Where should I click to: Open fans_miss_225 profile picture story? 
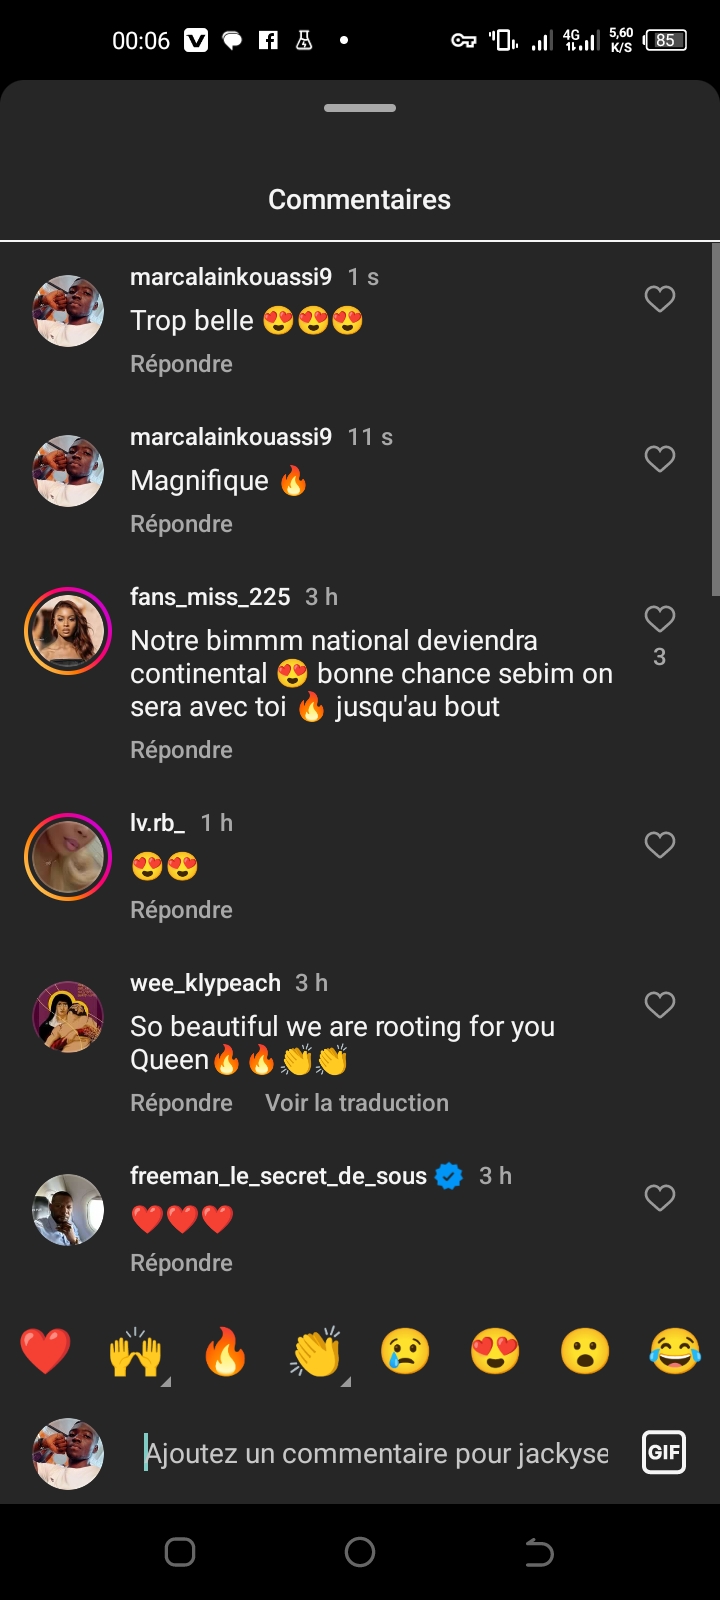(68, 631)
